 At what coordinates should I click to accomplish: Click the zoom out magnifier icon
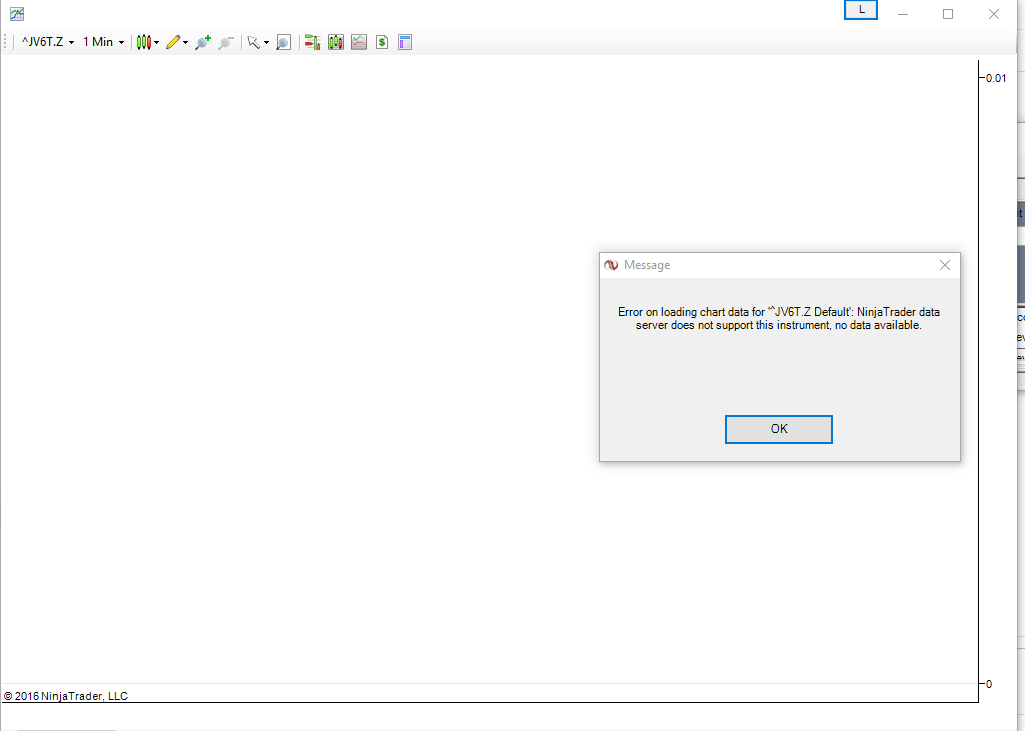(x=226, y=42)
